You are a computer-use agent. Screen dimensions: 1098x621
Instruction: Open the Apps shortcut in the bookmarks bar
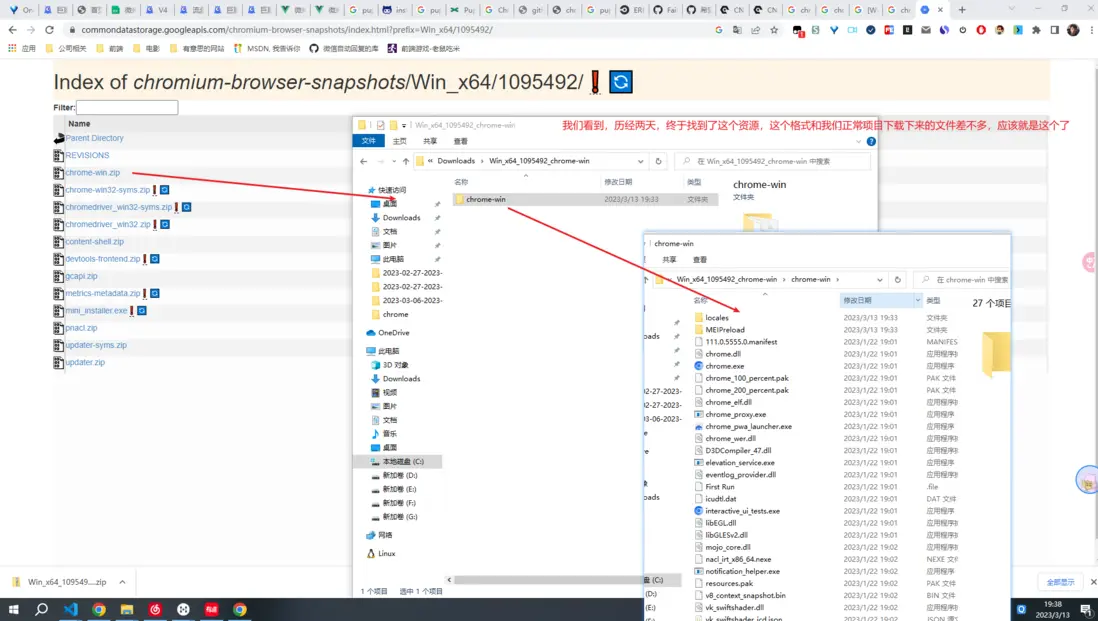point(22,48)
